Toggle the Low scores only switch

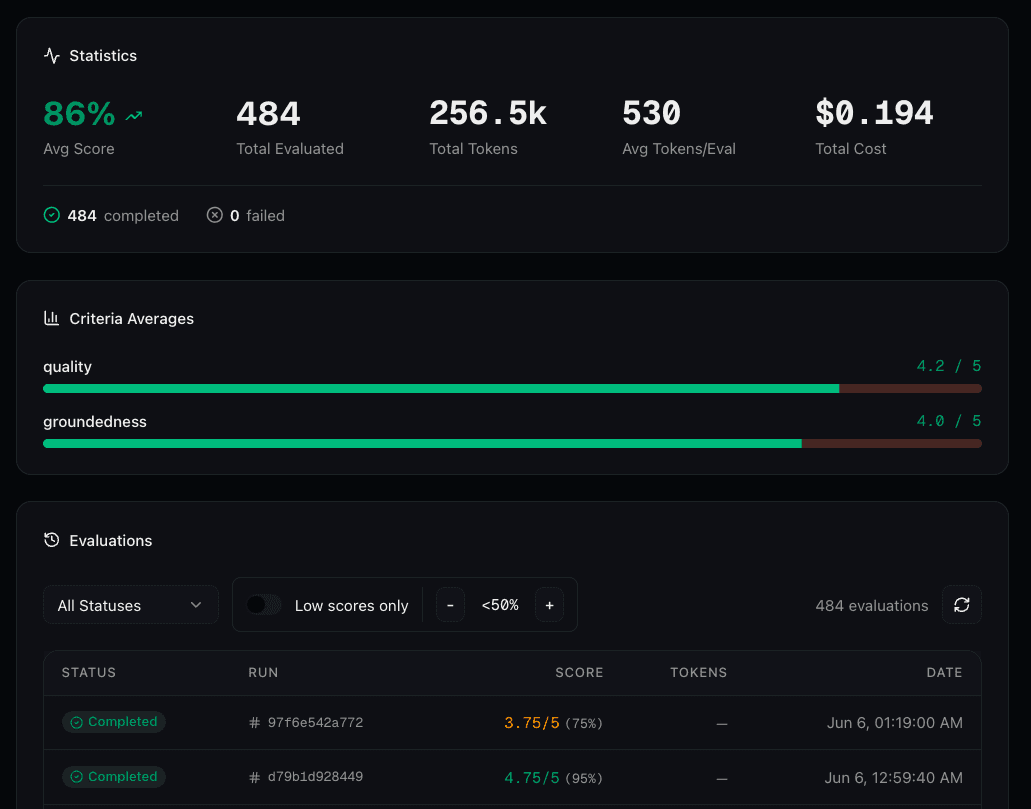(264, 604)
